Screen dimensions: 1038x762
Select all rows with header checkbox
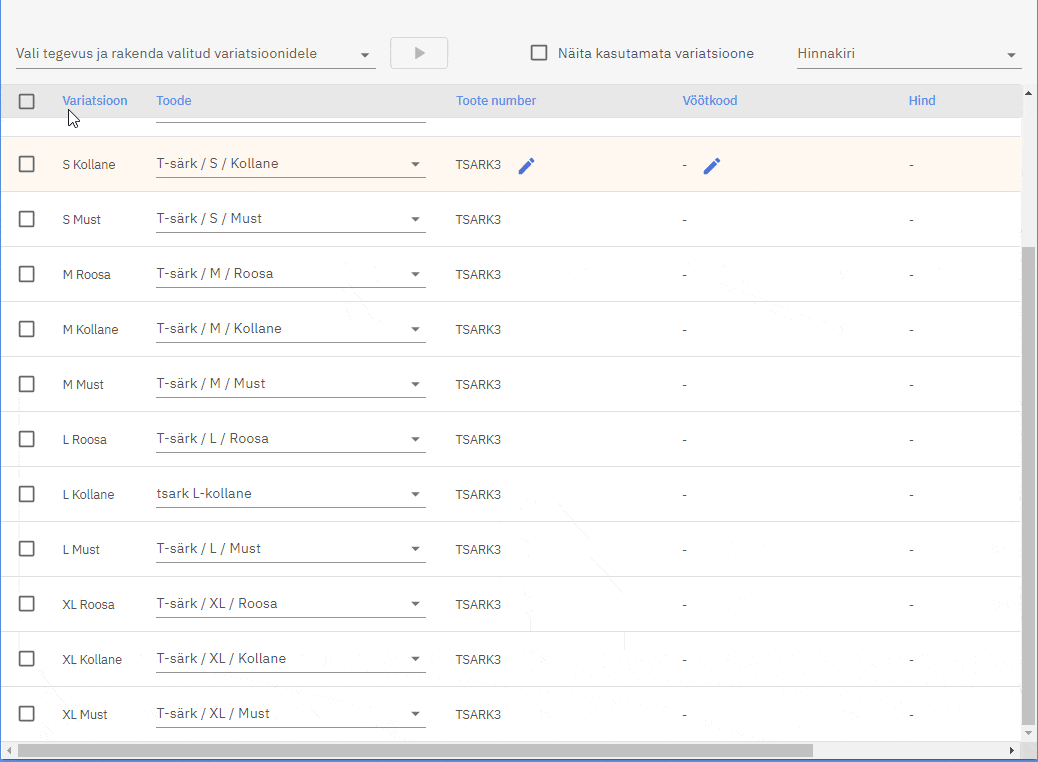click(x=27, y=101)
